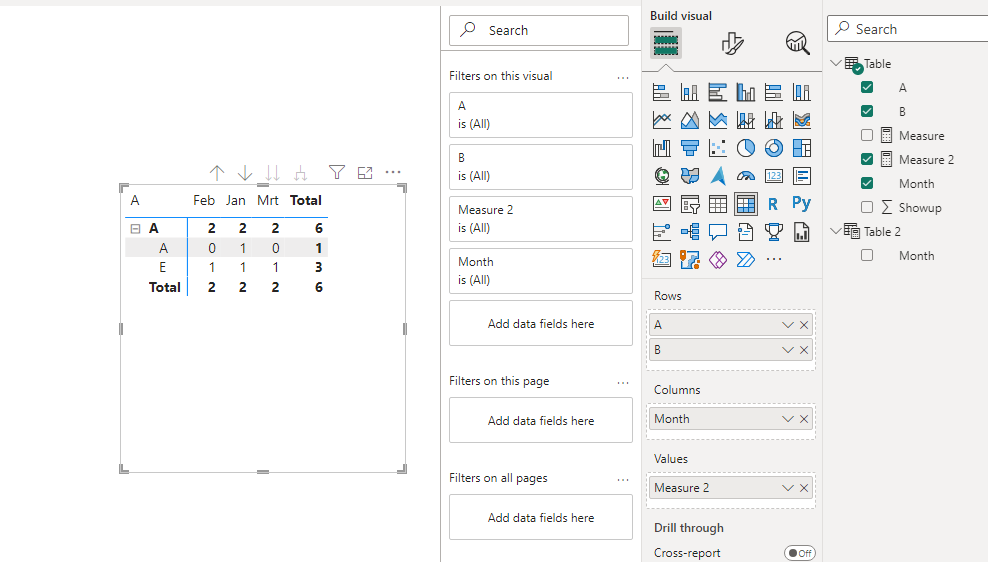This screenshot has width=988, height=562.
Task: Check Month under Table 2
Action: [867, 255]
